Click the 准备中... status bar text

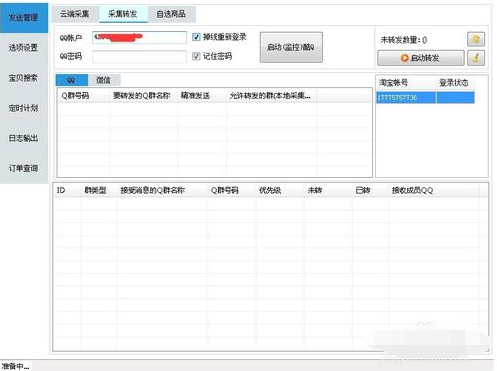coord(15,366)
